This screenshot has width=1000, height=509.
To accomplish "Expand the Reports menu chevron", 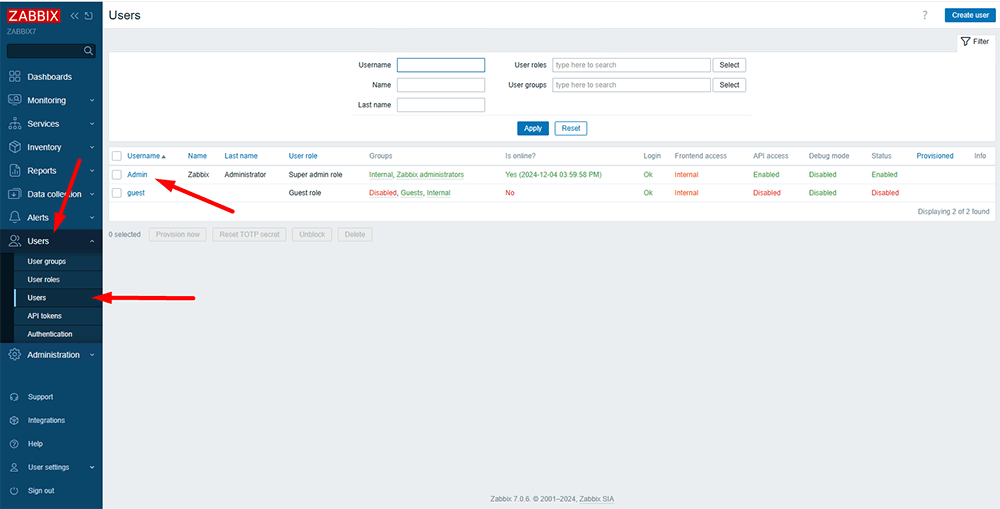I will (92, 171).
